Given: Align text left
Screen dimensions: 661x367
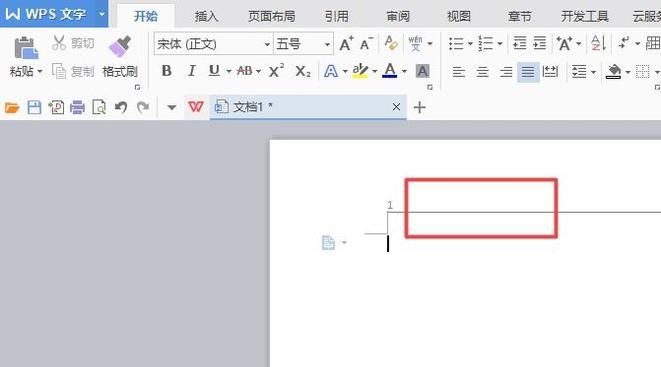Looking at the screenshot, I should click(459, 72).
